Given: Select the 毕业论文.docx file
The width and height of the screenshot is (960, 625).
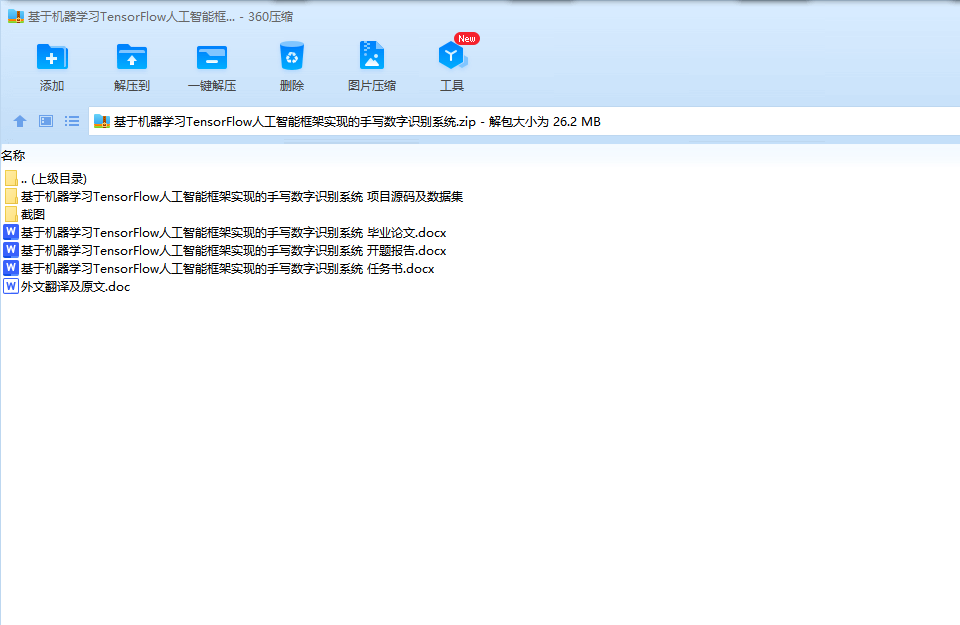Looking at the screenshot, I should [225, 233].
